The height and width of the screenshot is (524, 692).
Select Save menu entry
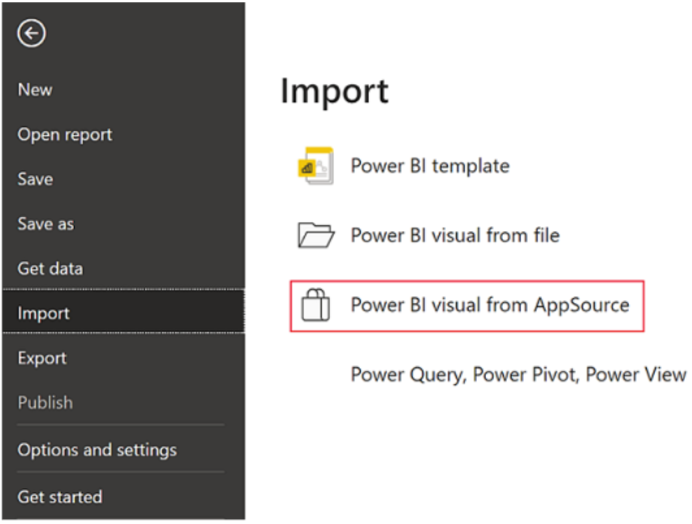click(35, 179)
